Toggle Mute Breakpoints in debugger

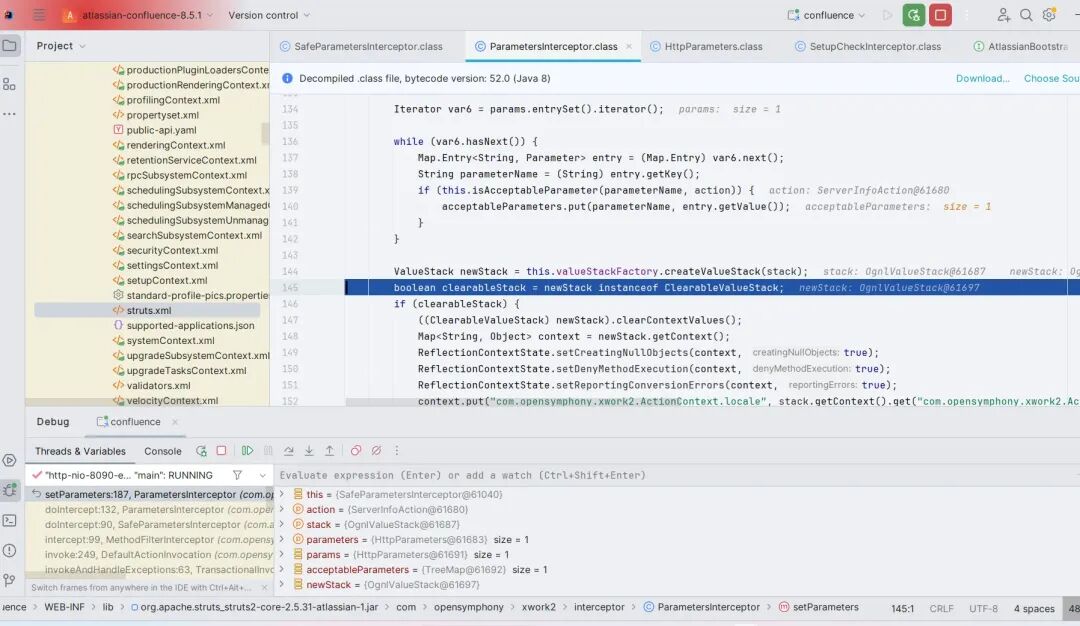point(376,450)
